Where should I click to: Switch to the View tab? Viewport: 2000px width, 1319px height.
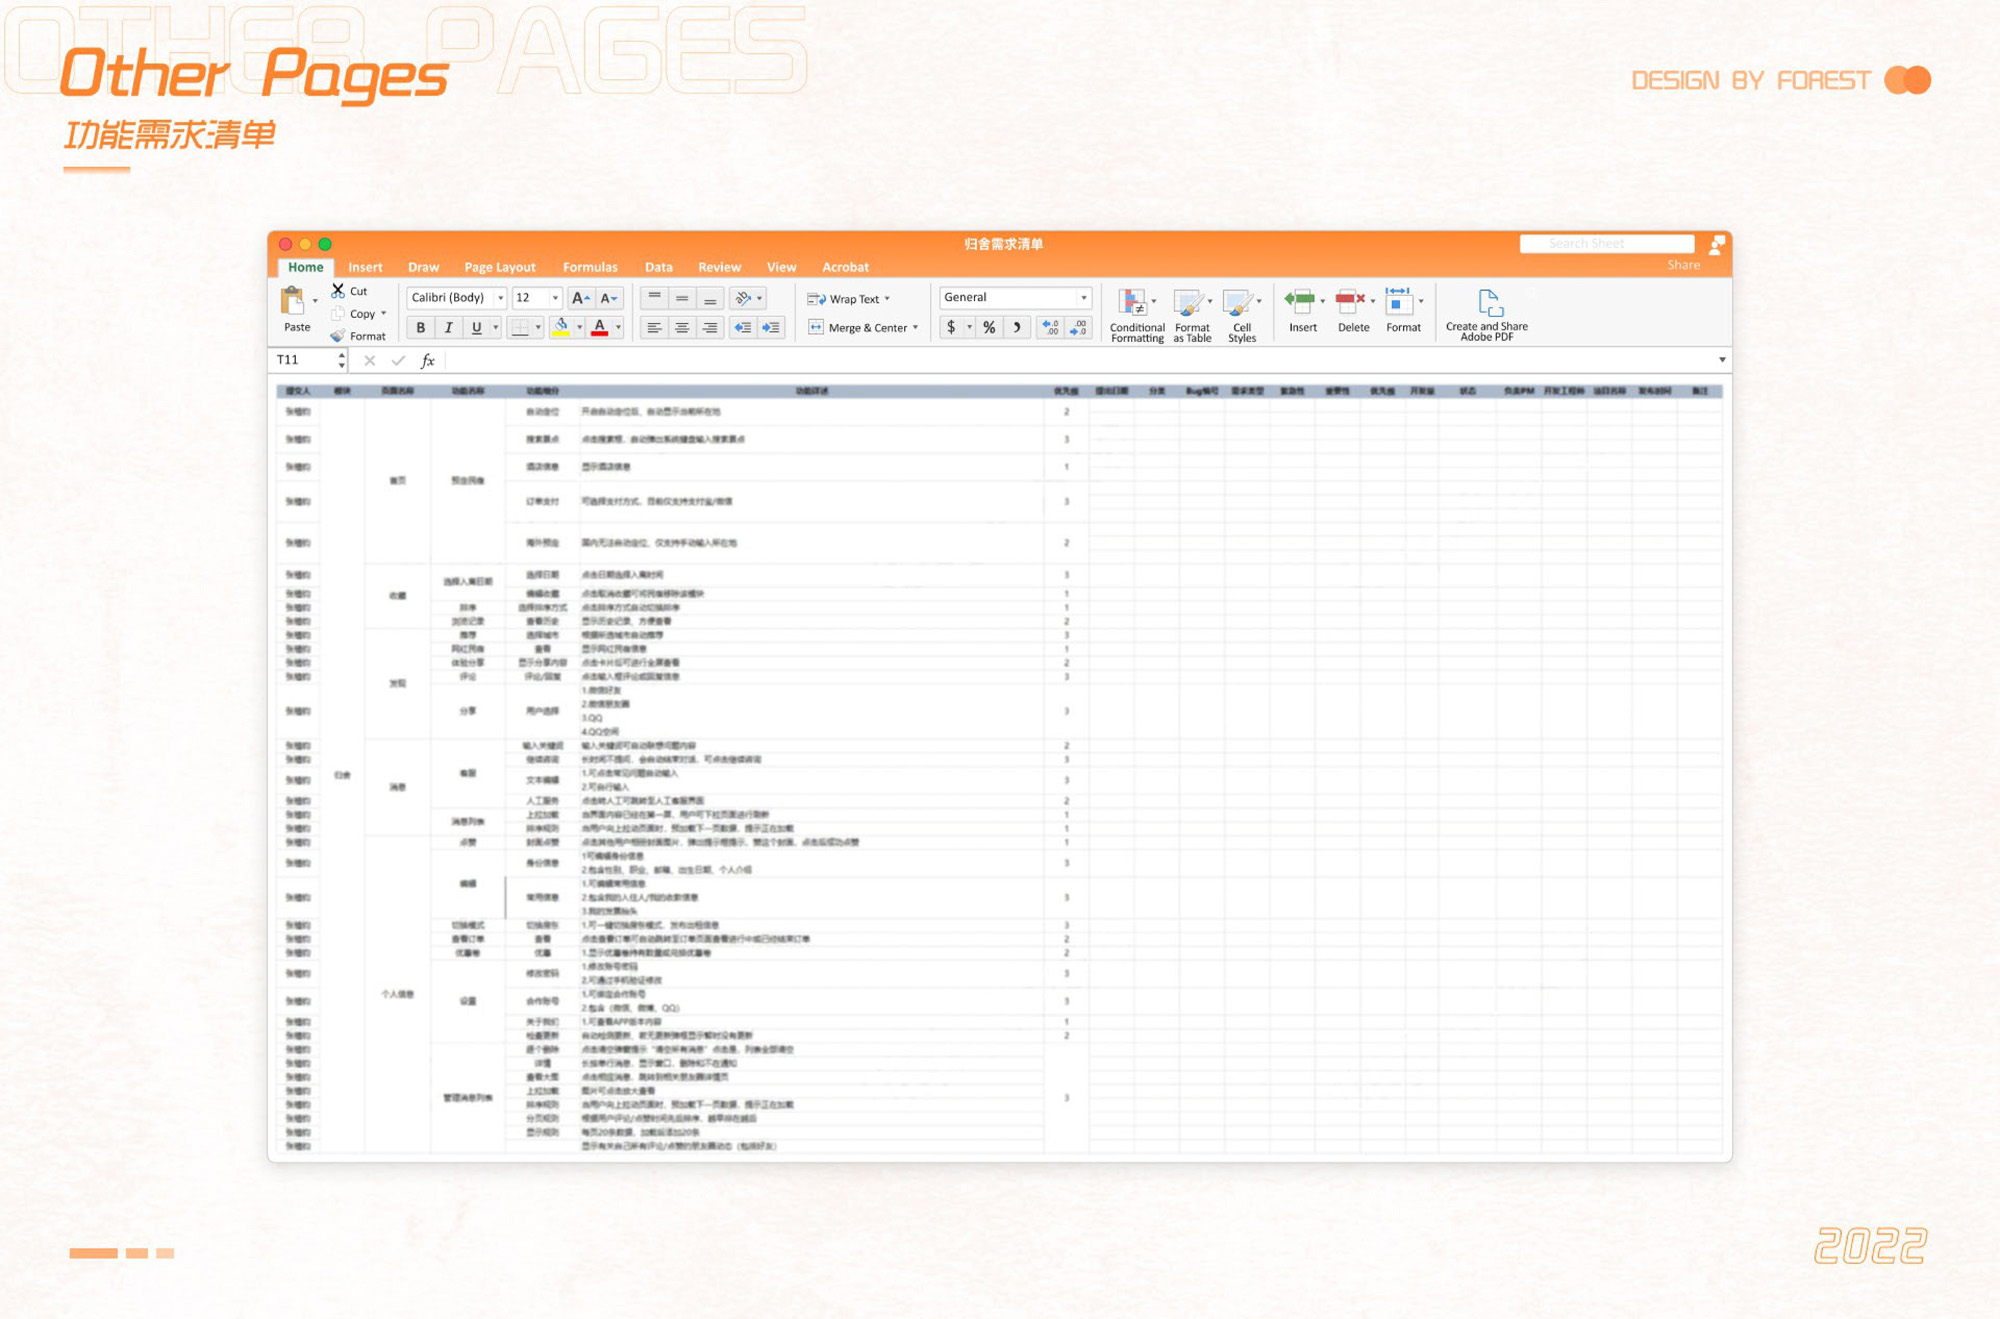point(781,267)
